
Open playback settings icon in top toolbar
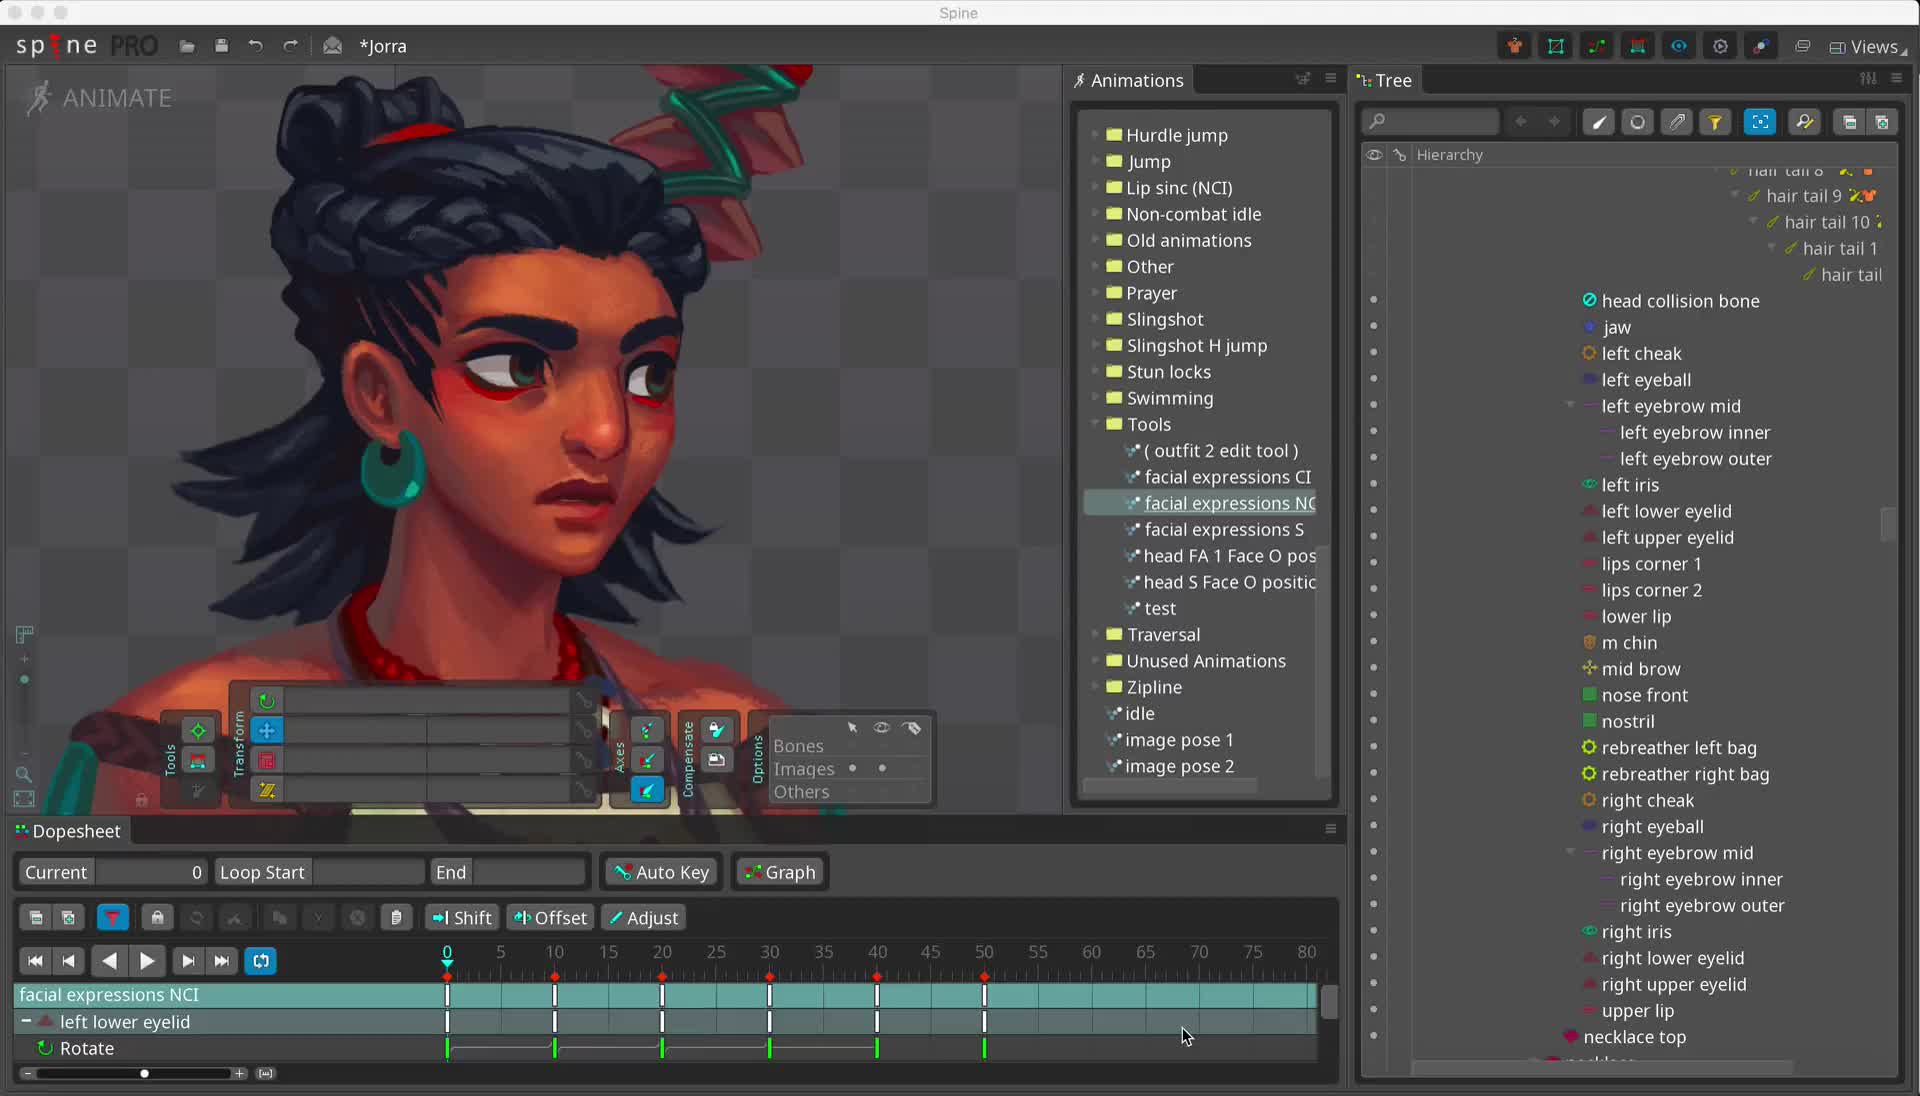[1720, 46]
